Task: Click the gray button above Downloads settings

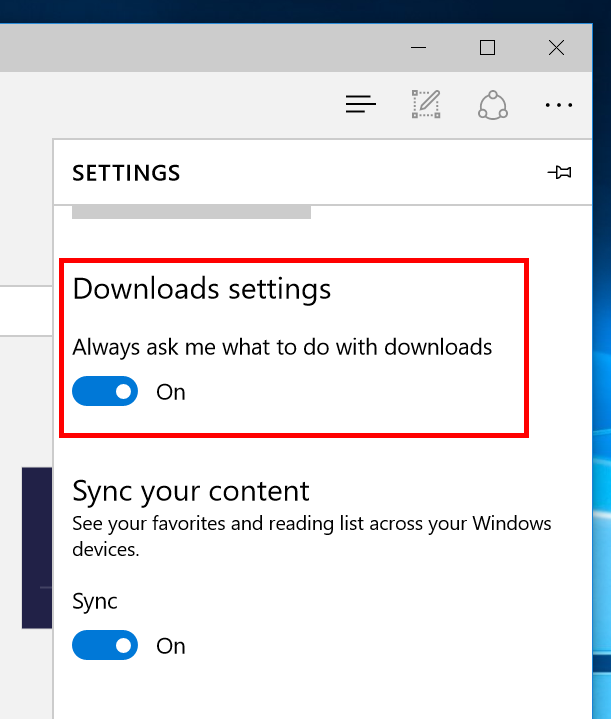Action: coord(191,212)
